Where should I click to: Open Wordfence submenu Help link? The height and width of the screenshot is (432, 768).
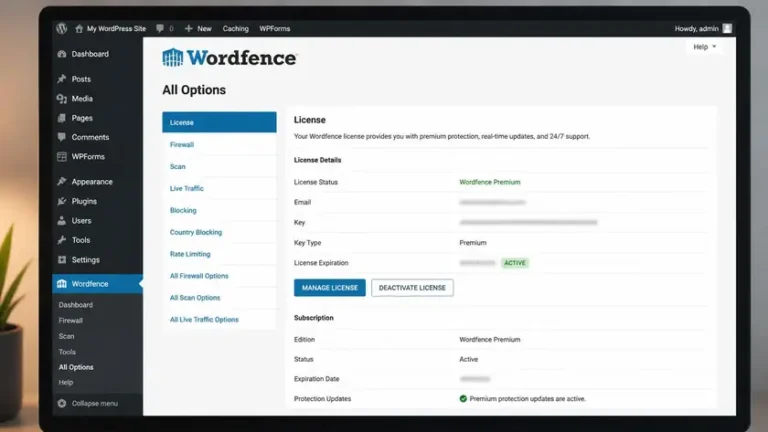point(66,382)
